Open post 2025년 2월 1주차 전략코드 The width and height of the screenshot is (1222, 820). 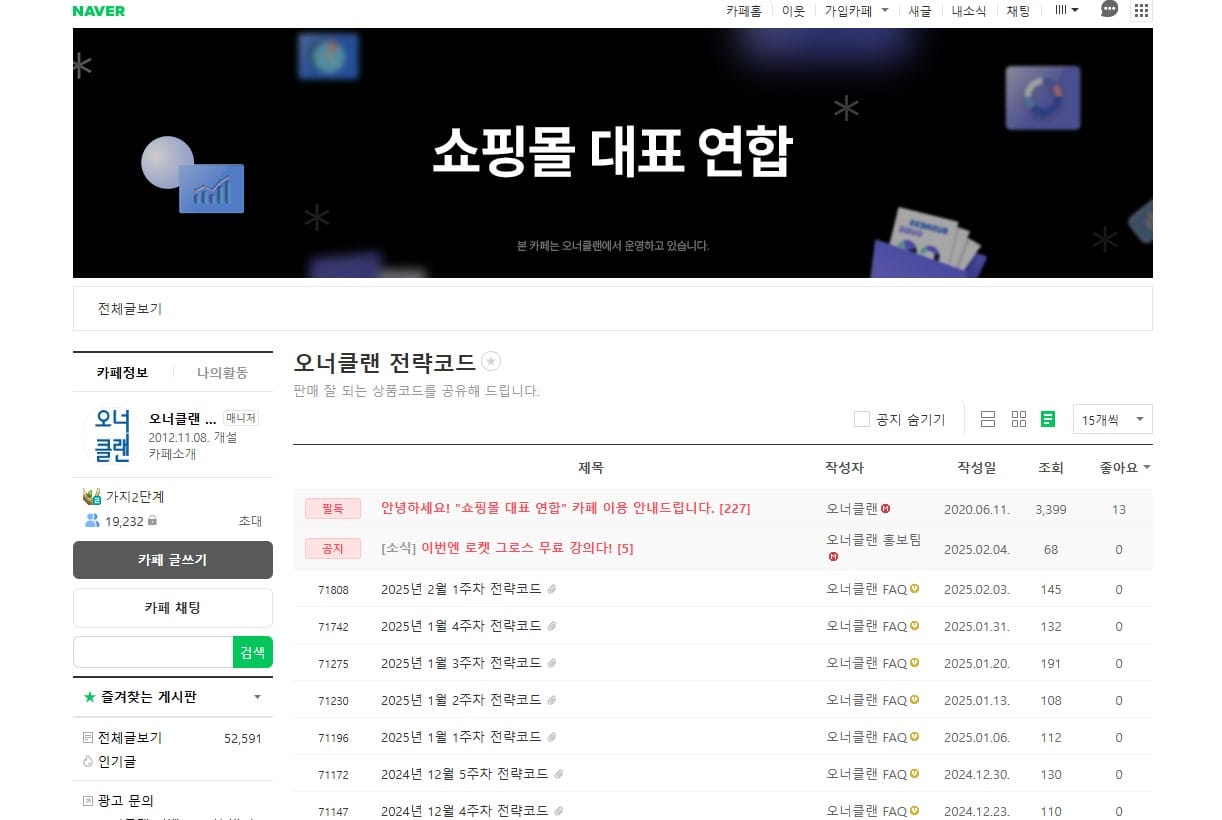point(461,590)
